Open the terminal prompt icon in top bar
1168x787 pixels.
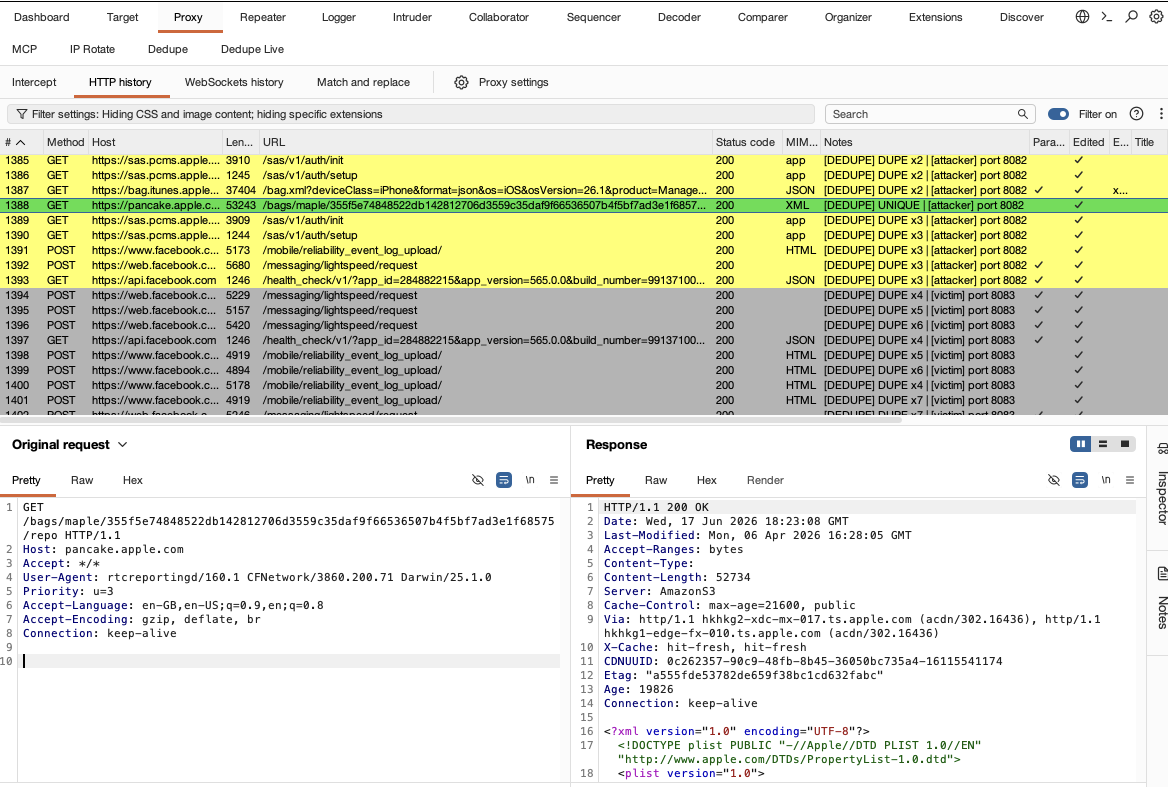coord(1107,16)
